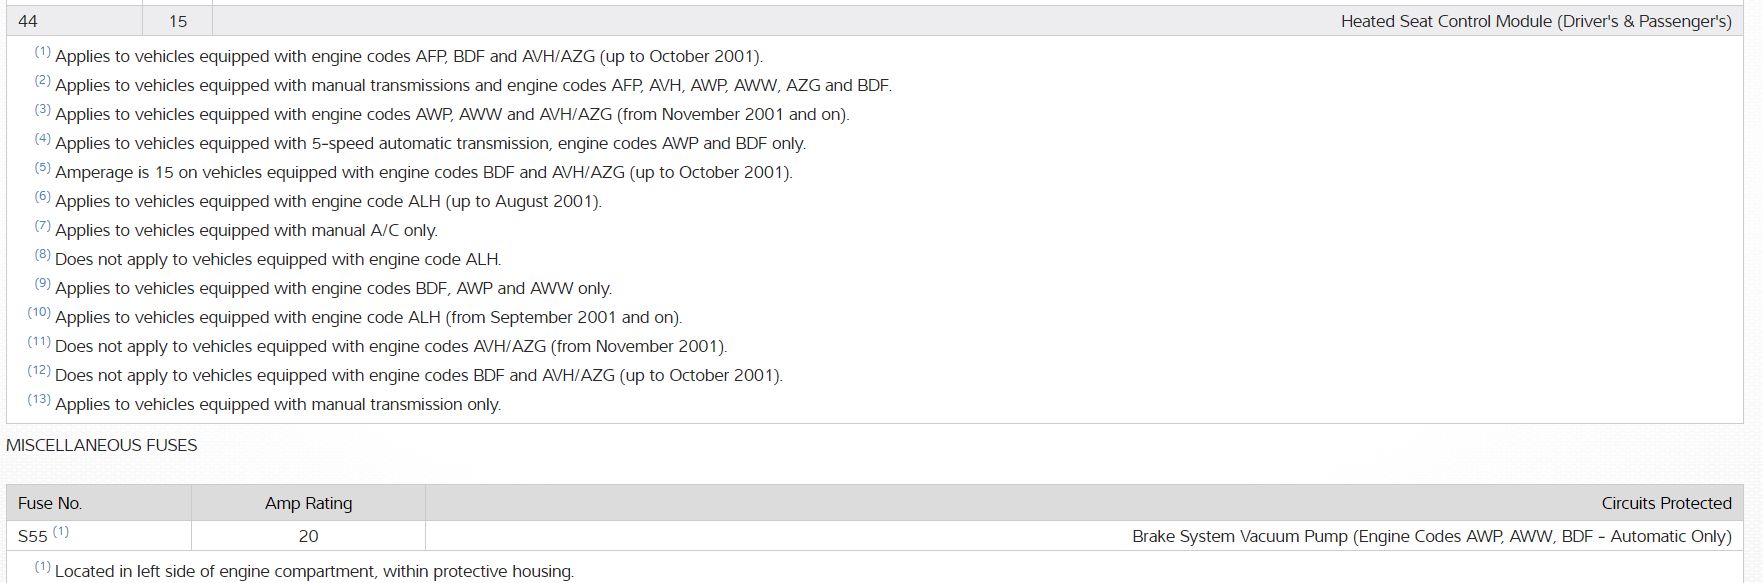Click the Fuse No. column header

coord(50,503)
